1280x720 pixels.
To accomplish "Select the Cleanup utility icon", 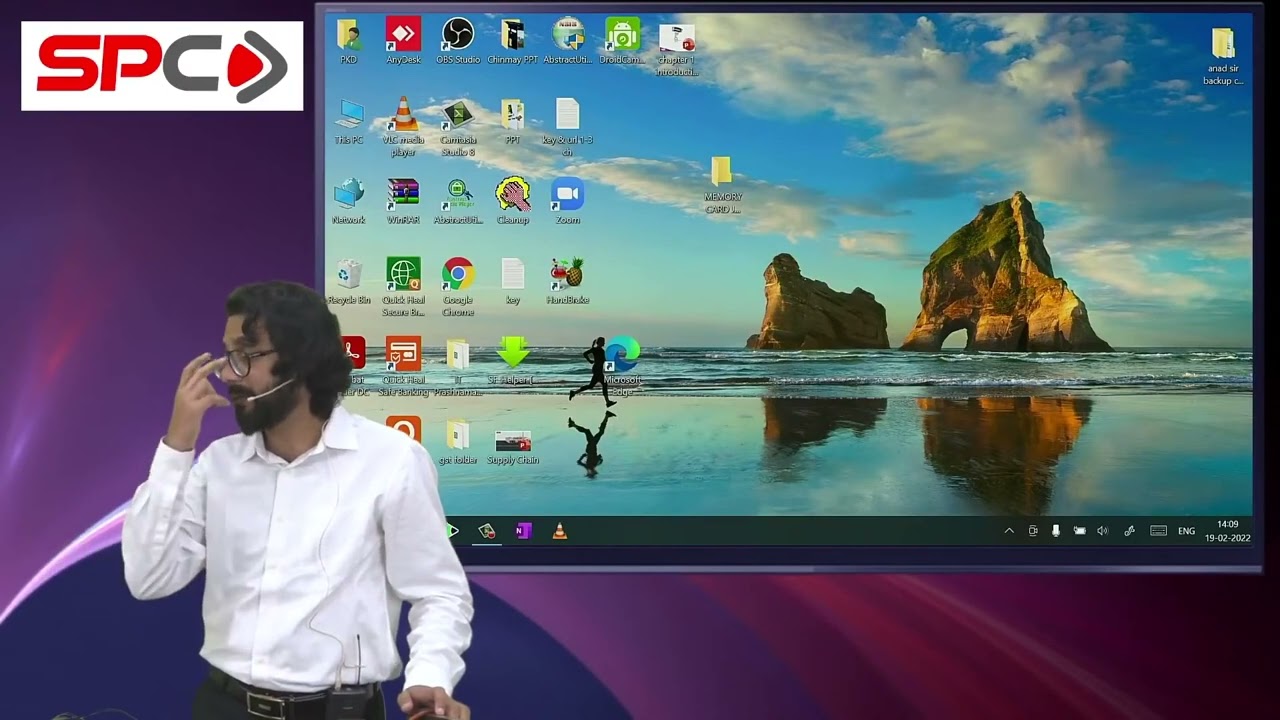I will (x=513, y=201).
